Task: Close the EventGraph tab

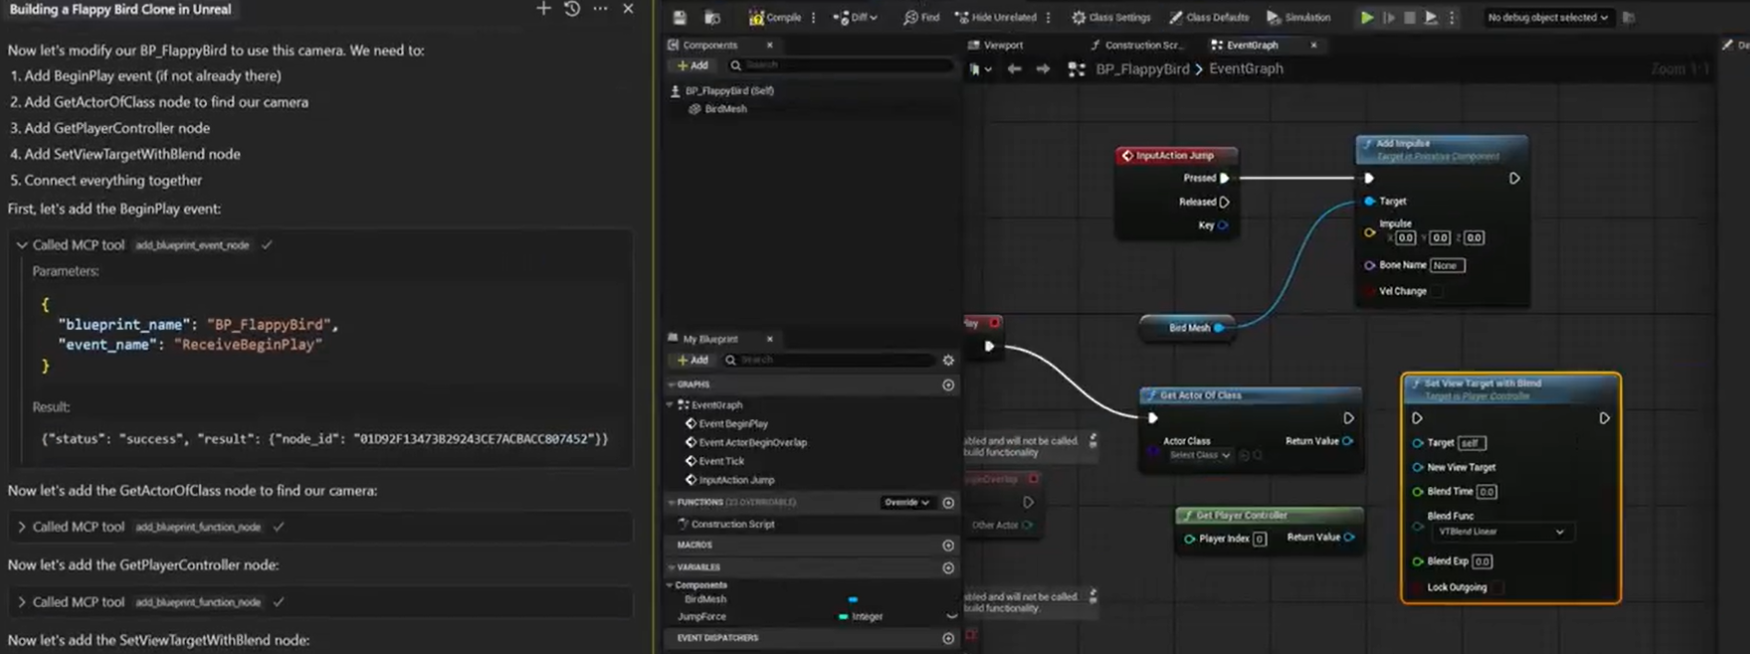Action: click(x=1314, y=45)
